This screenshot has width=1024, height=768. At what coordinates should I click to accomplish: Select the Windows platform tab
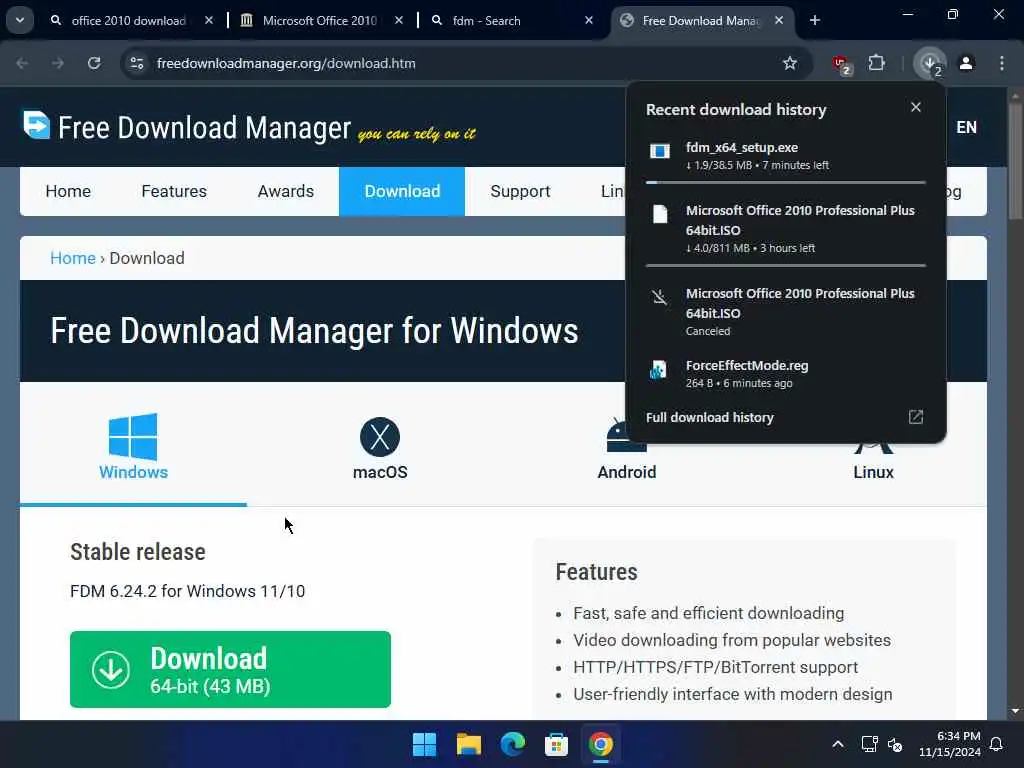tap(133, 447)
